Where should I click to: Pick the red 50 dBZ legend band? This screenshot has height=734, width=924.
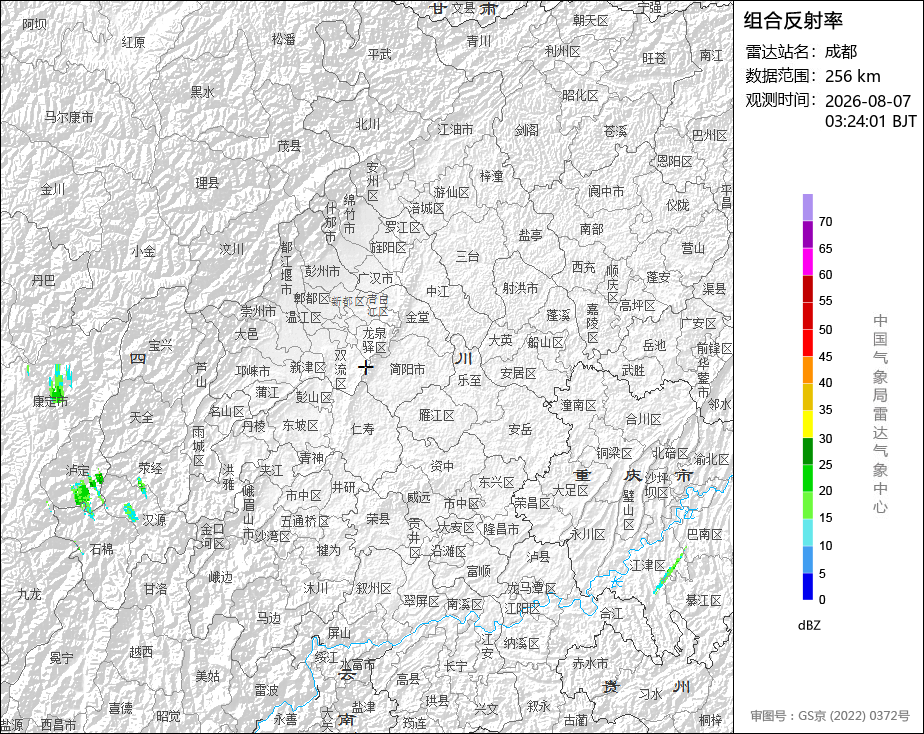[808, 316]
